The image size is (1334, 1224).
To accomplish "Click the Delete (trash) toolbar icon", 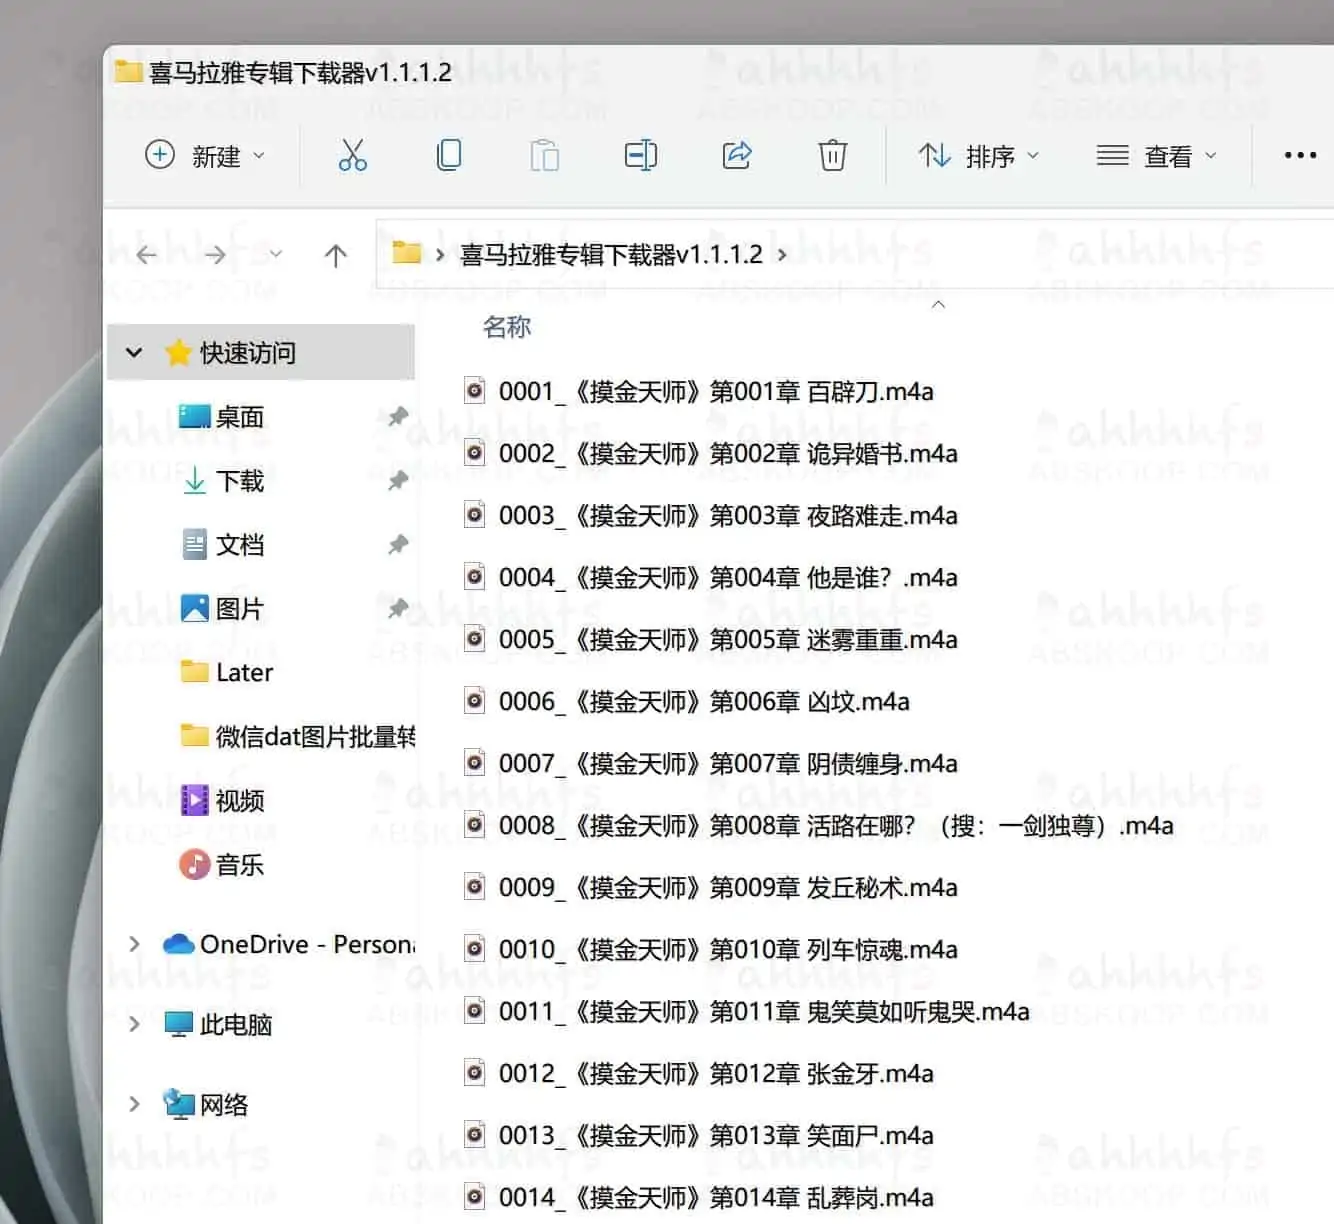I will click(833, 156).
